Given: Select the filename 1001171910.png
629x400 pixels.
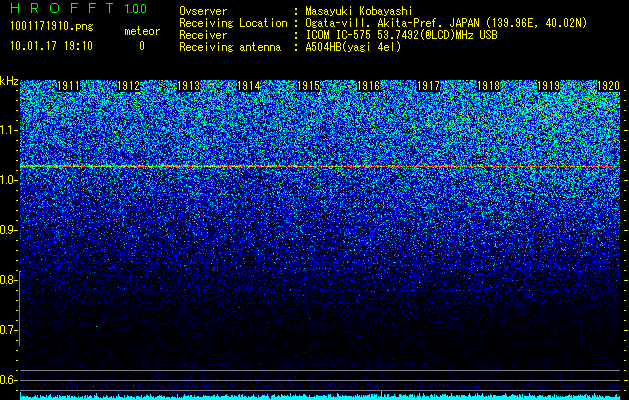Looking at the screenshot, I should [52, 27].
